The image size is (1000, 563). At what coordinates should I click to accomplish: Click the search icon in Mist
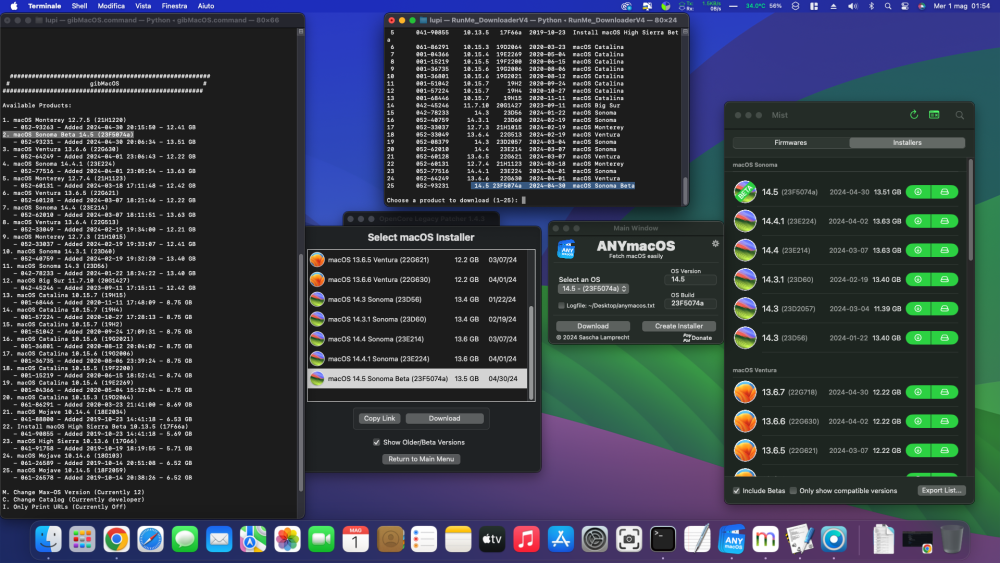tap(959, 115)
